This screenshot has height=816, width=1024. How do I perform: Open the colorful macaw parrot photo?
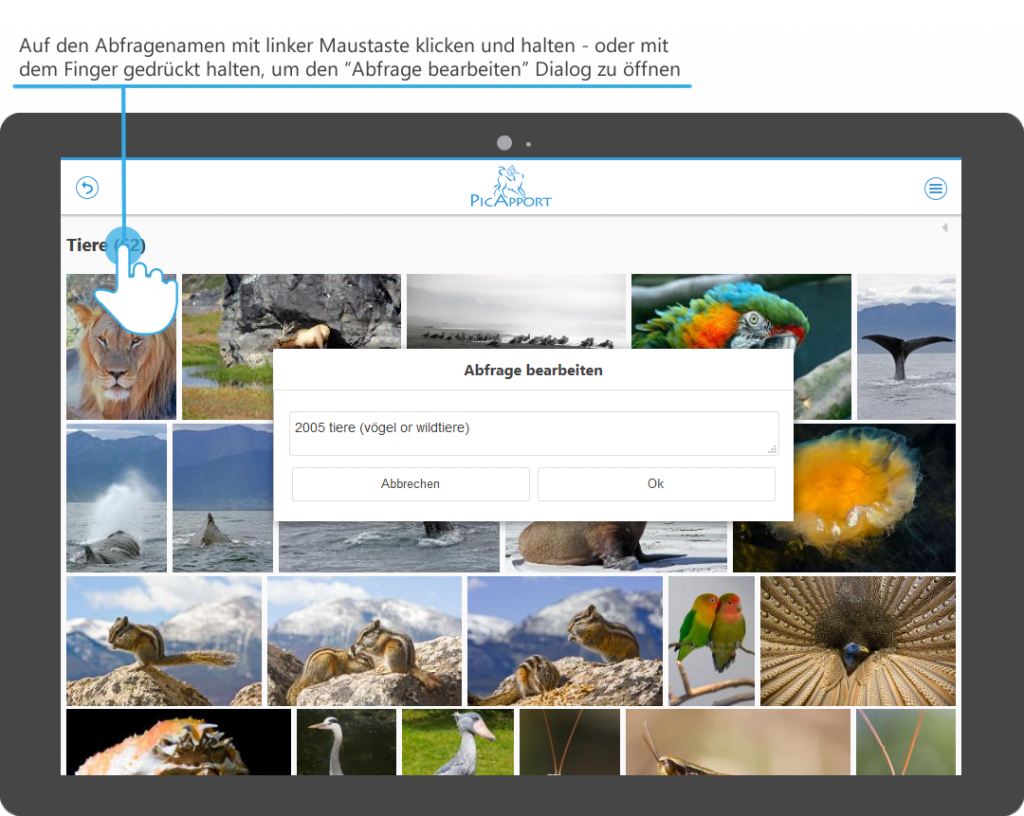point(740,310)
